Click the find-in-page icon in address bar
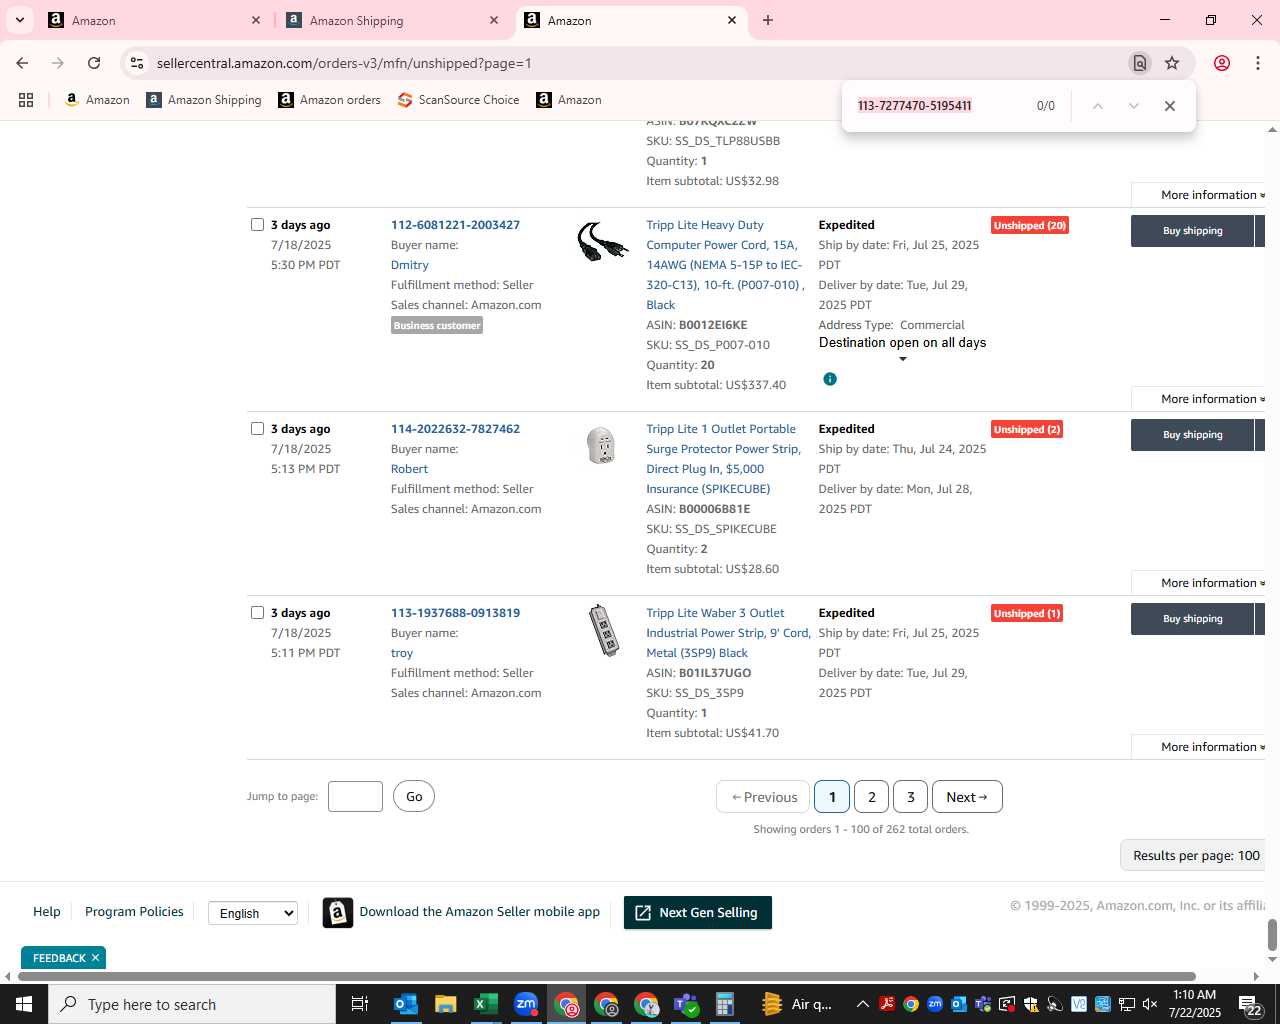1280x1024 pixels. 1139,63
